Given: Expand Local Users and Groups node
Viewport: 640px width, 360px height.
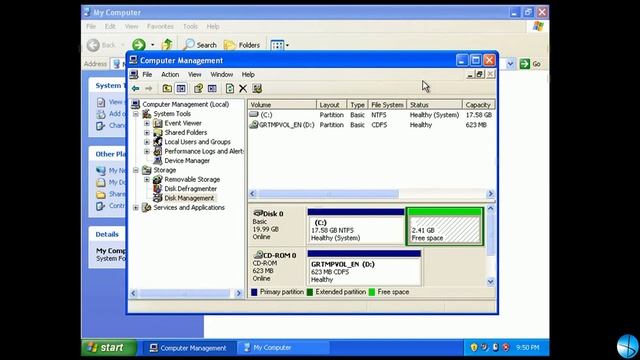Looking at the screenshot, I should (147, 142).
